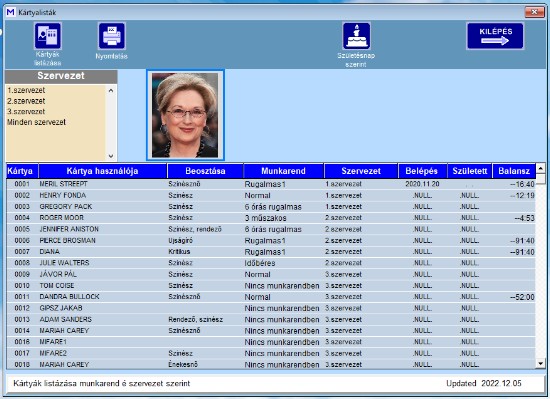550x399 pixels.
Task: Click the card holder photo thumbnail
Action: tap(185, 115)
